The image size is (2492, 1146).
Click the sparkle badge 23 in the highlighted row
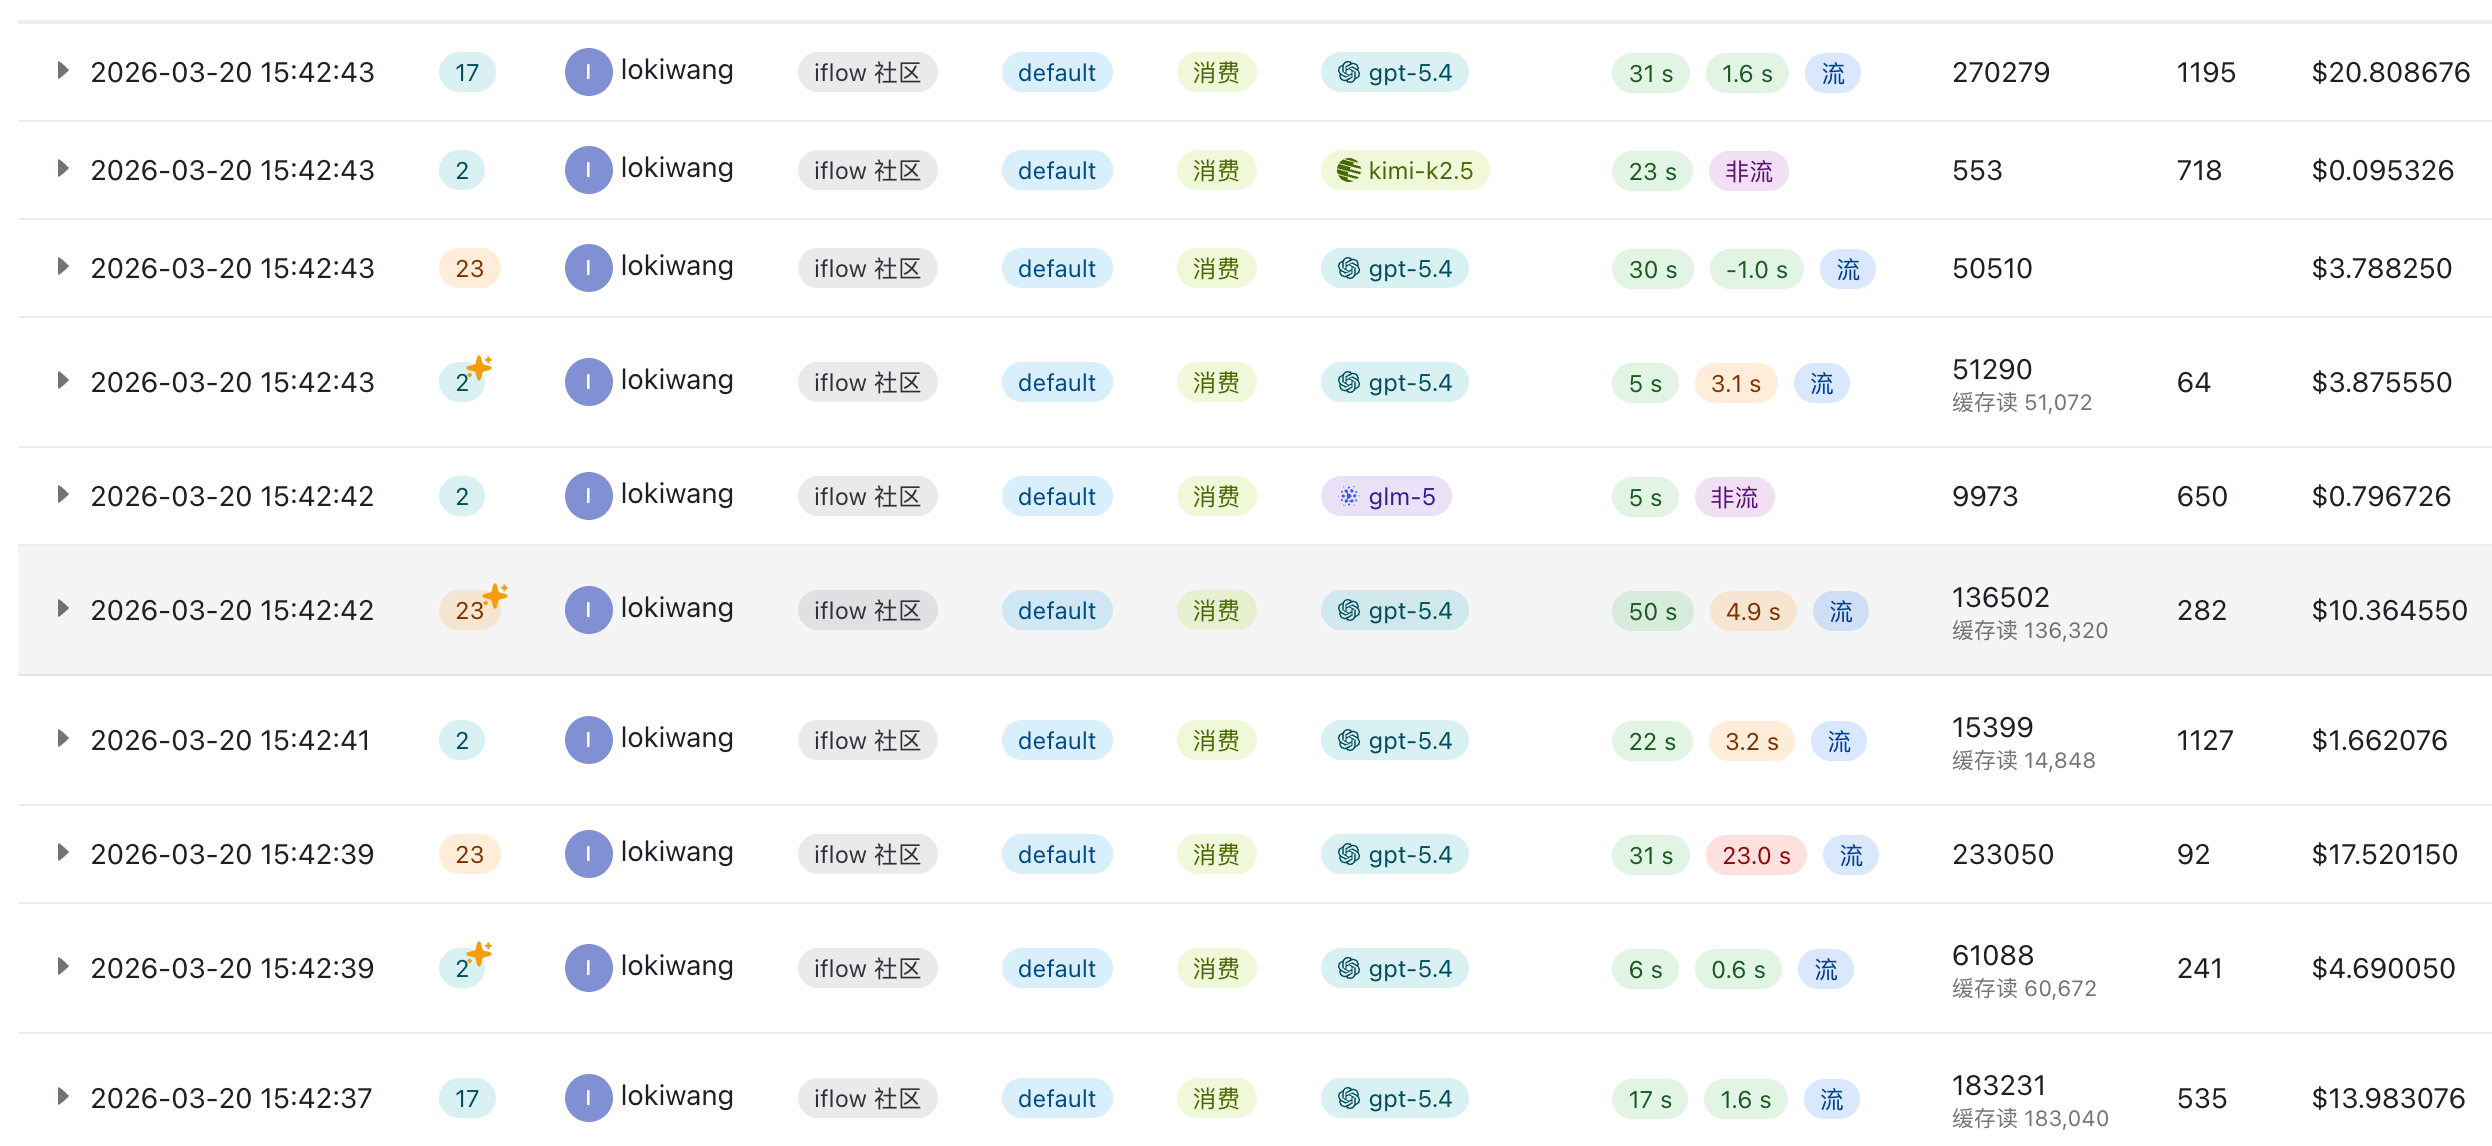(x=473, y=608)
